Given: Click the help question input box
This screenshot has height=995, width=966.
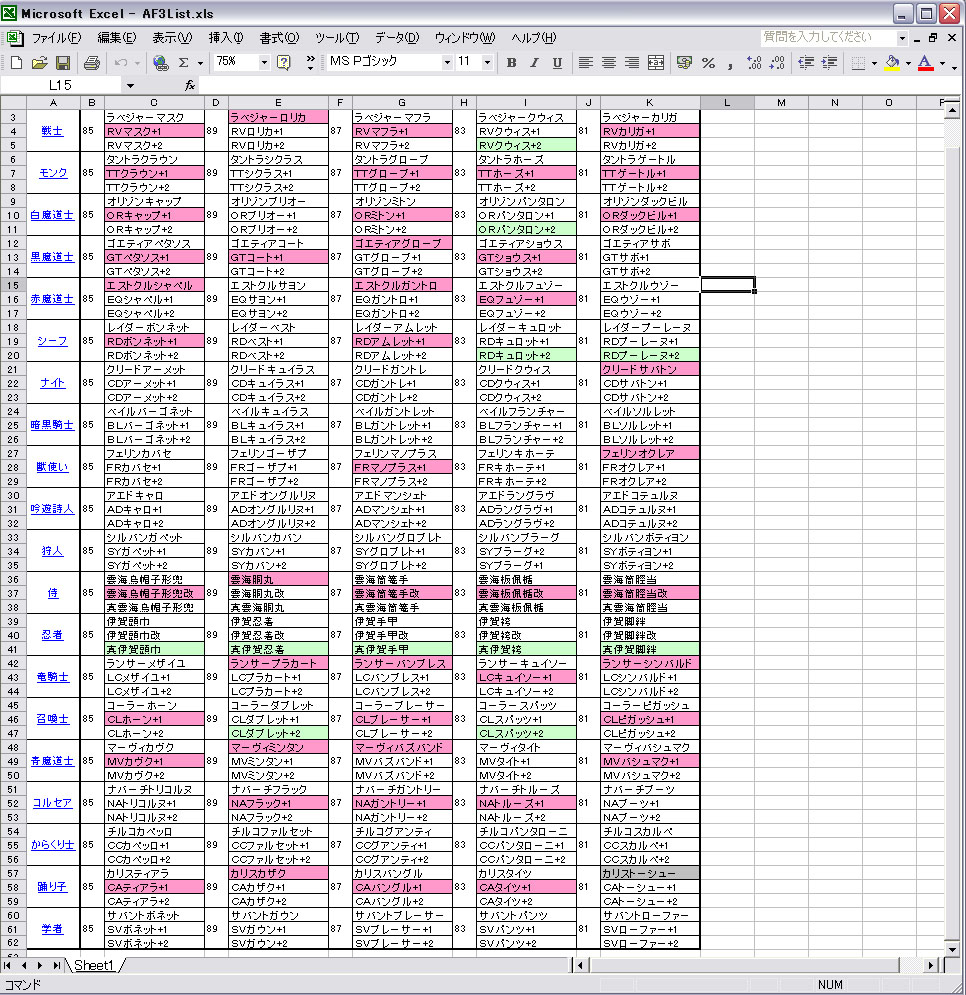Looking at the screenshot, I should tap(828, 37).
